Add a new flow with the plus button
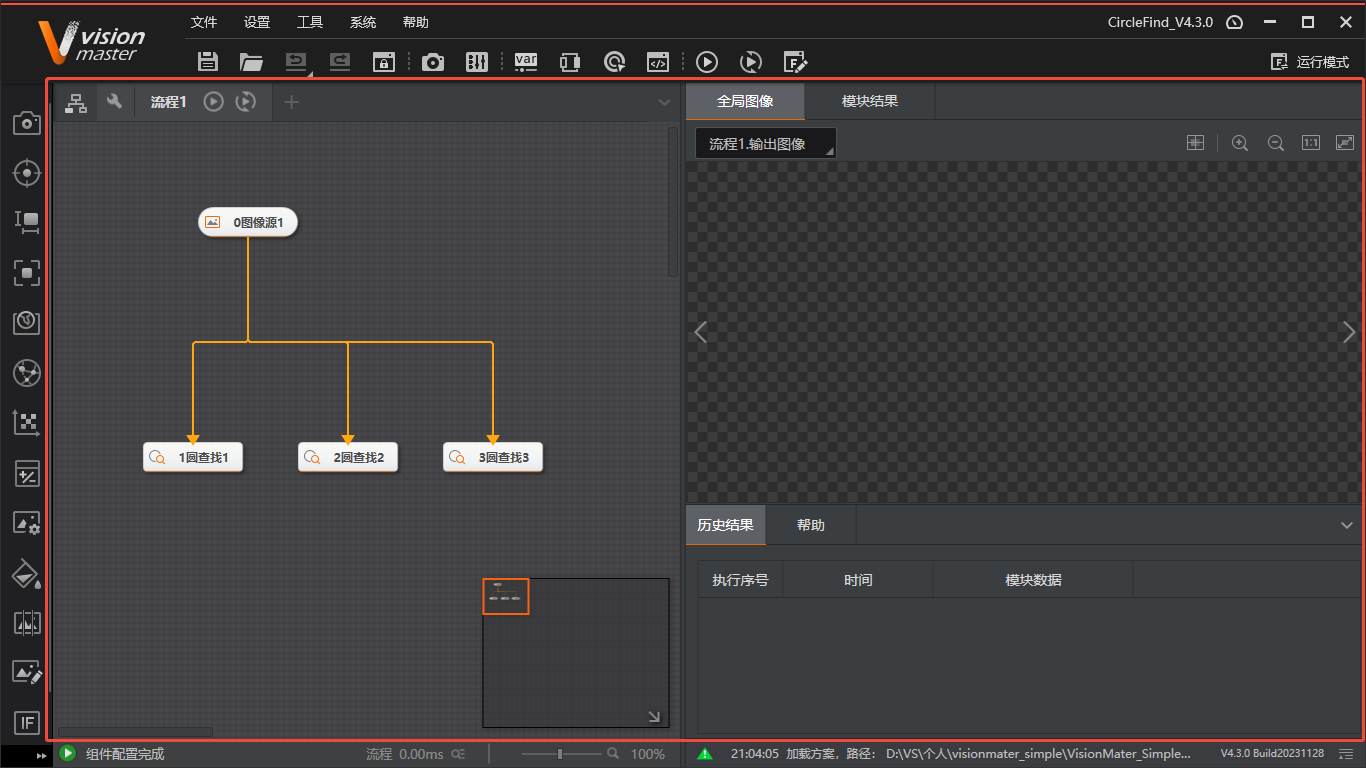 point(291,102)
